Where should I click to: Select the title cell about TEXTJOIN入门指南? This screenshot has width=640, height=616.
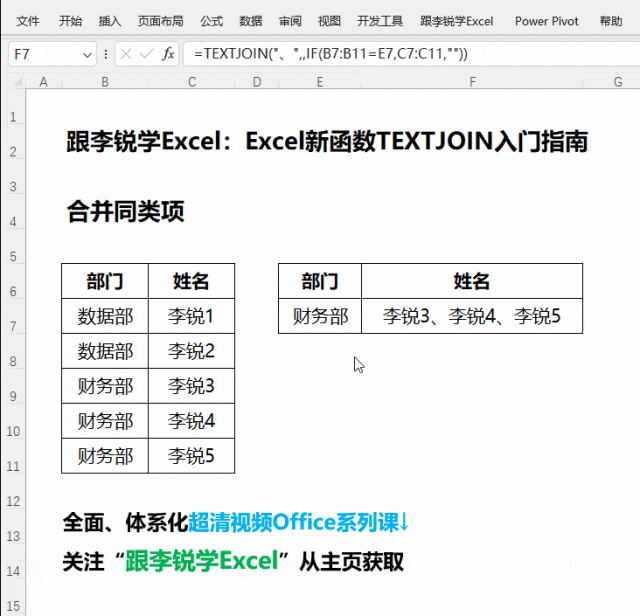click(x=327, y=142)
